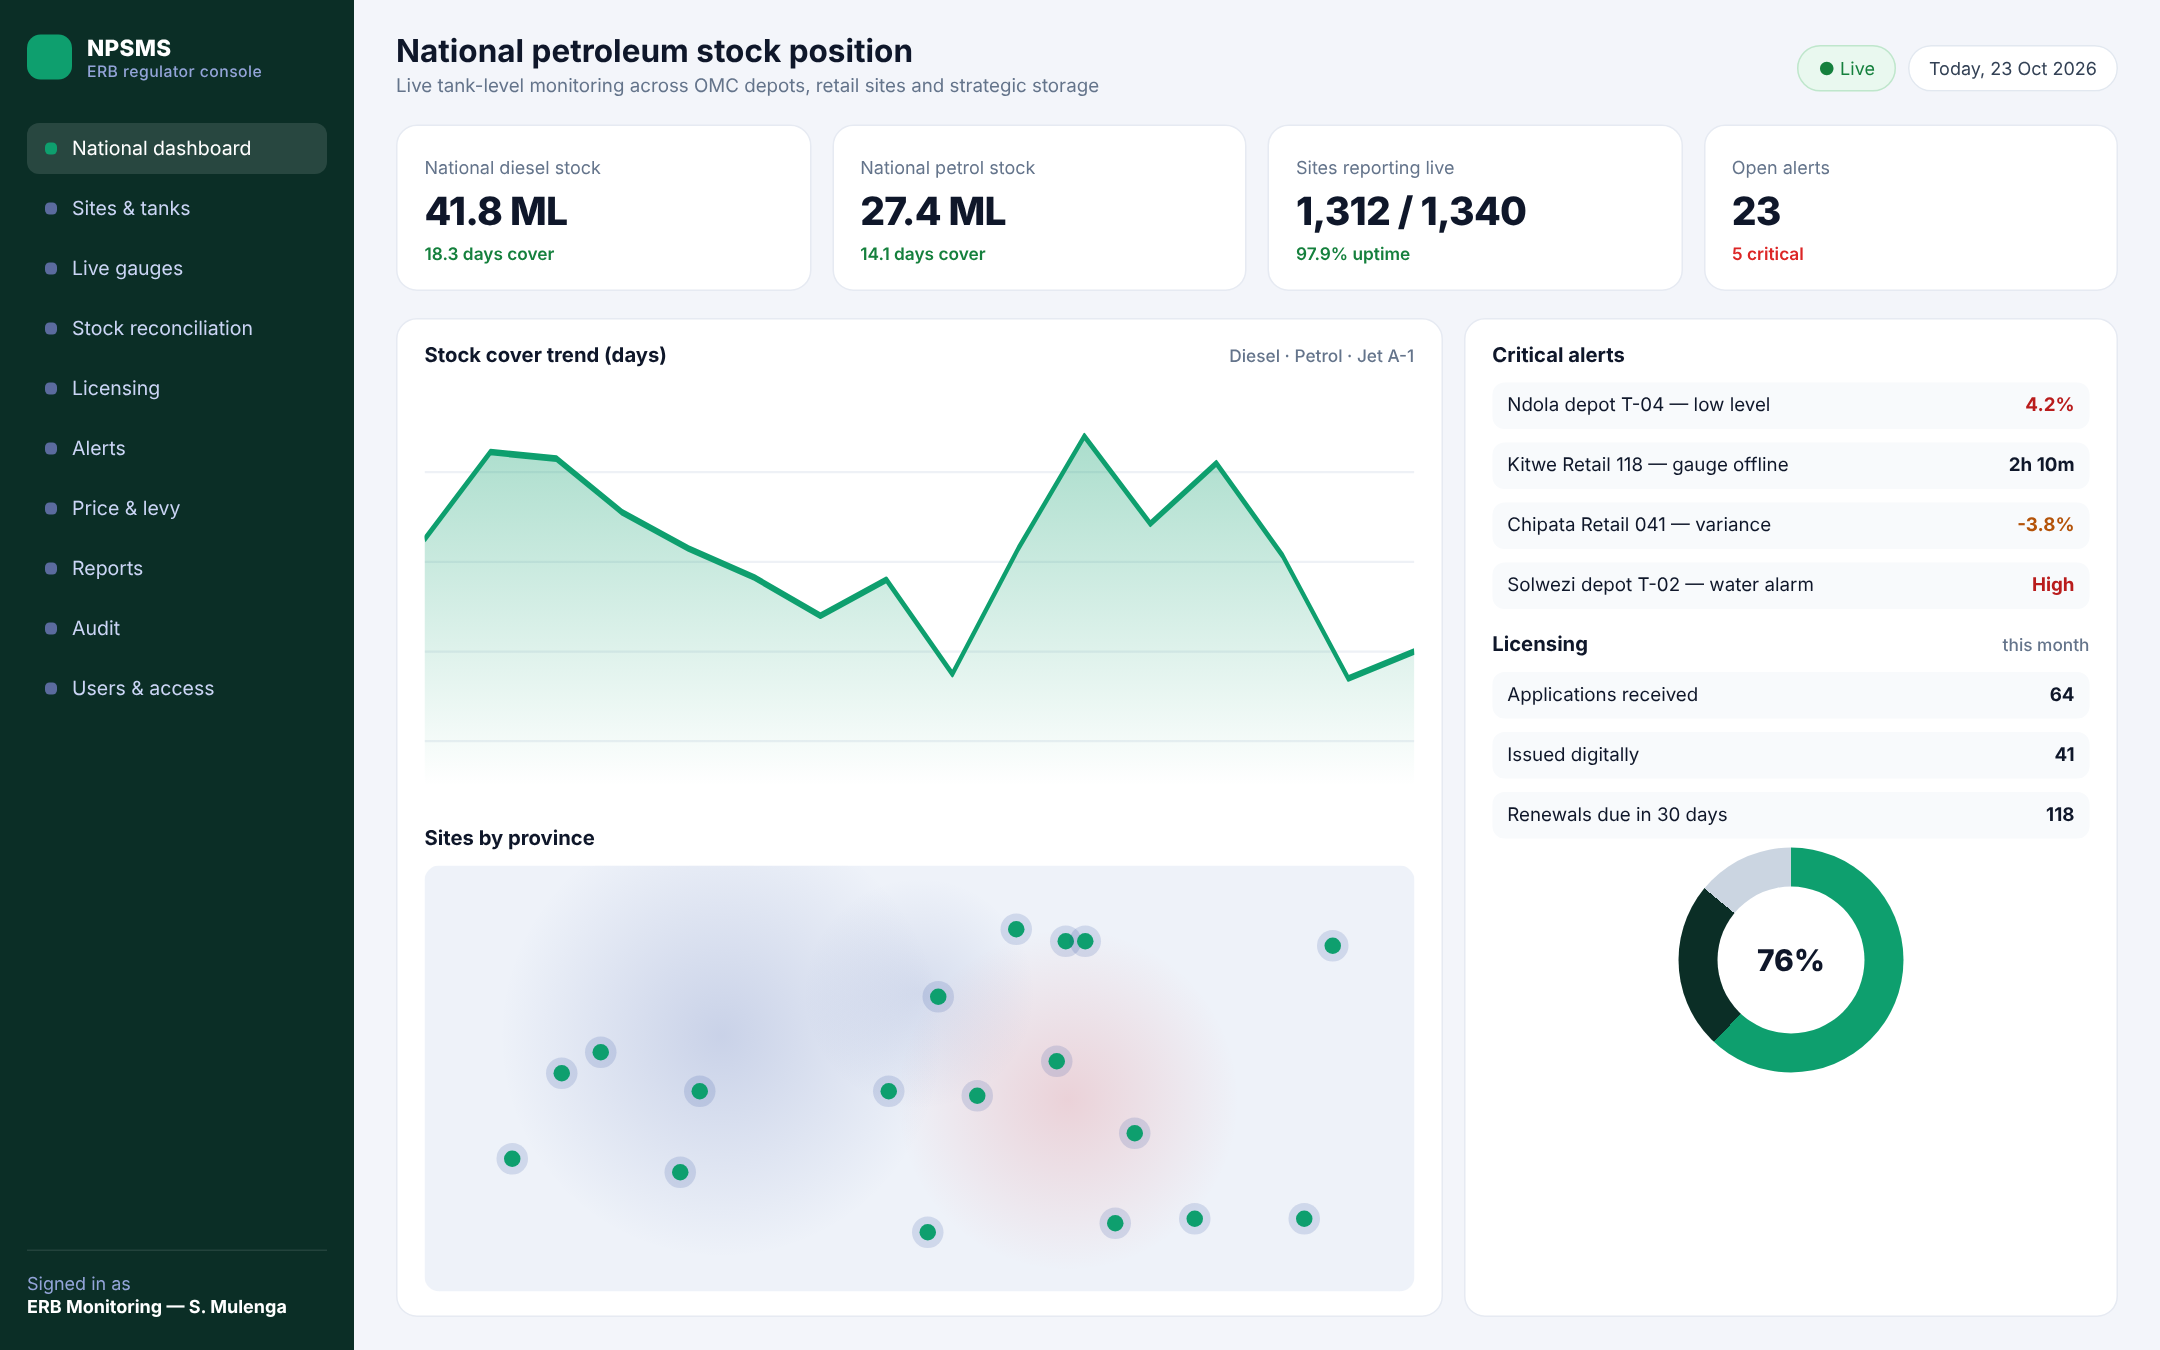Open the Open alerts card

pos(1910,208)
